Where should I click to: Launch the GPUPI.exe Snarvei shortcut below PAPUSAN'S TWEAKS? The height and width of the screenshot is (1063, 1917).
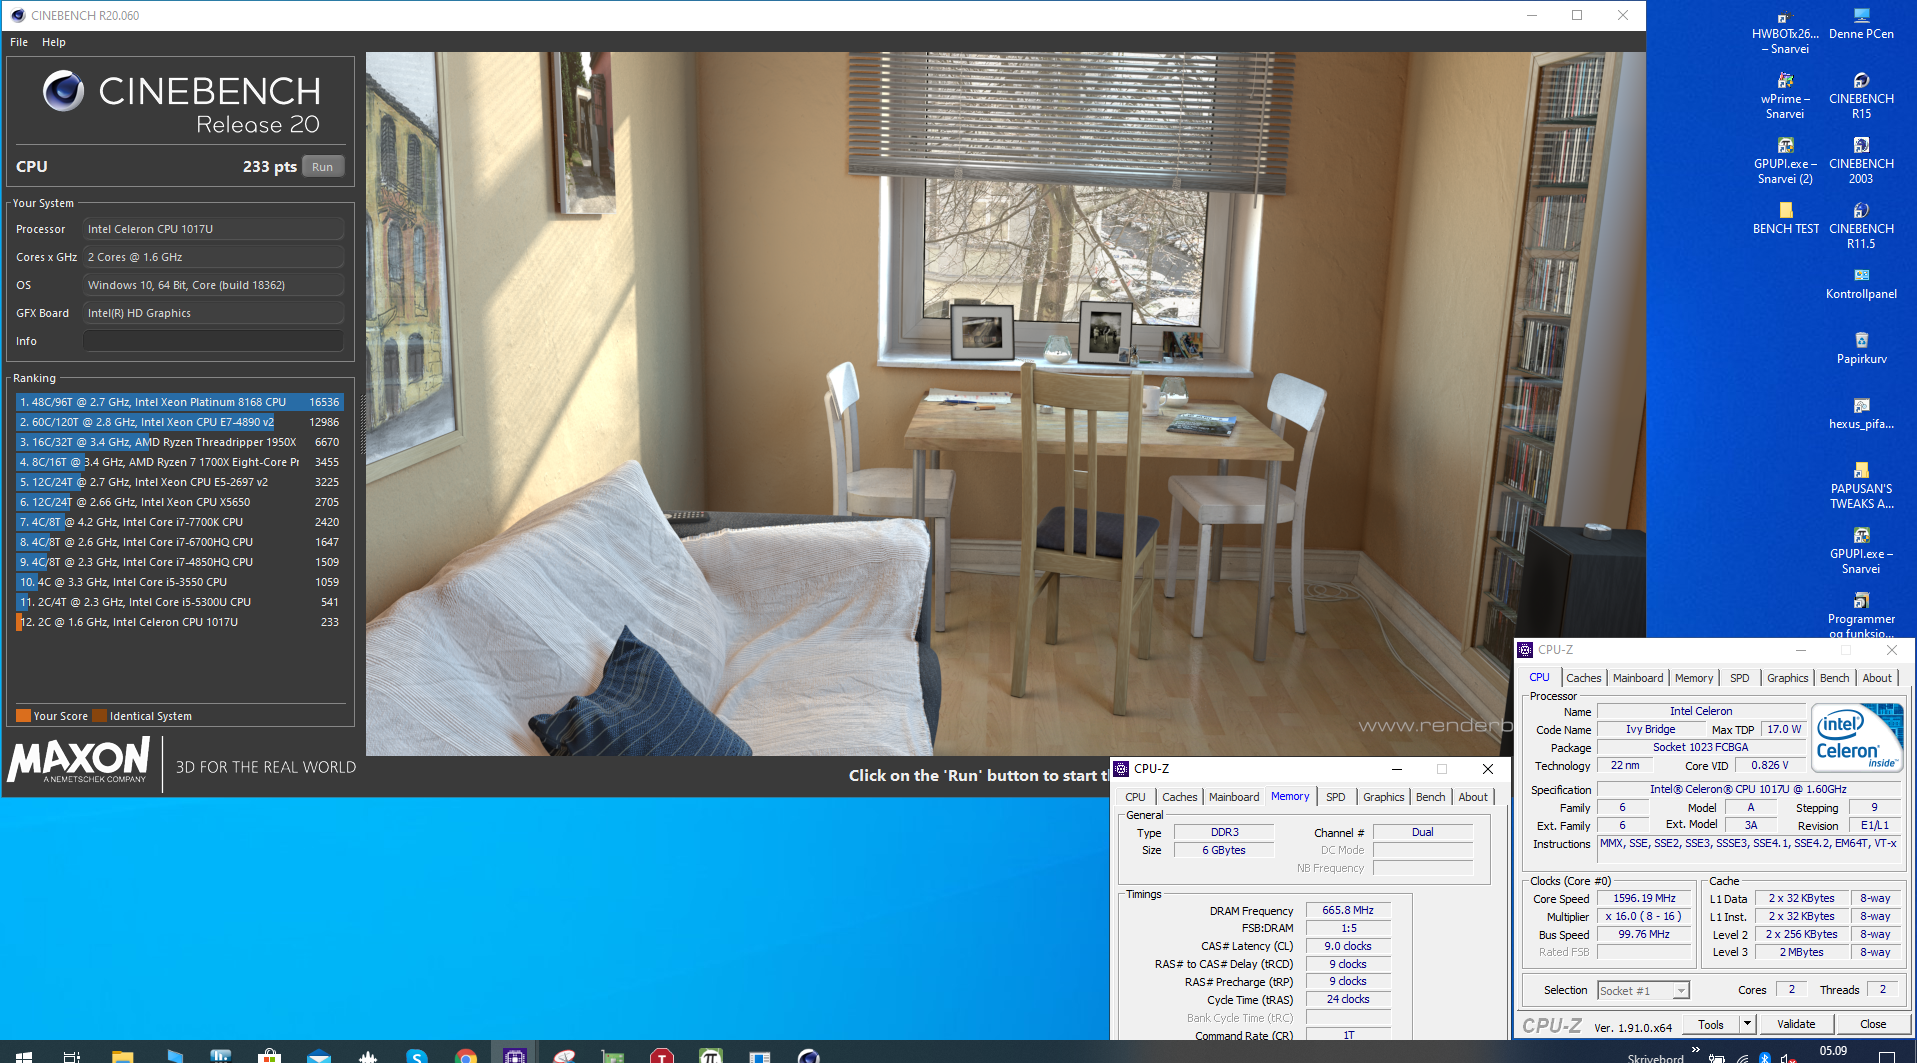(x=1861, y=552)
